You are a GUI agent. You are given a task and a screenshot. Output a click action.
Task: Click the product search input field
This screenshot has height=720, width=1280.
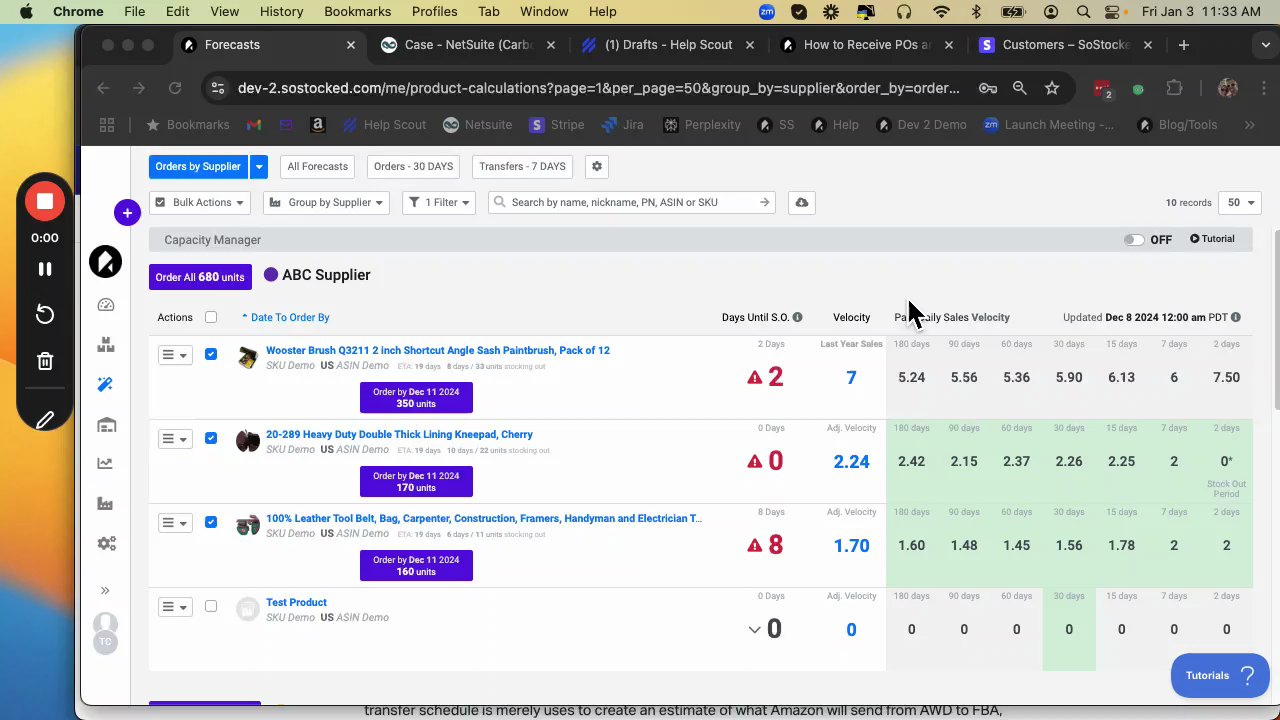632,203
